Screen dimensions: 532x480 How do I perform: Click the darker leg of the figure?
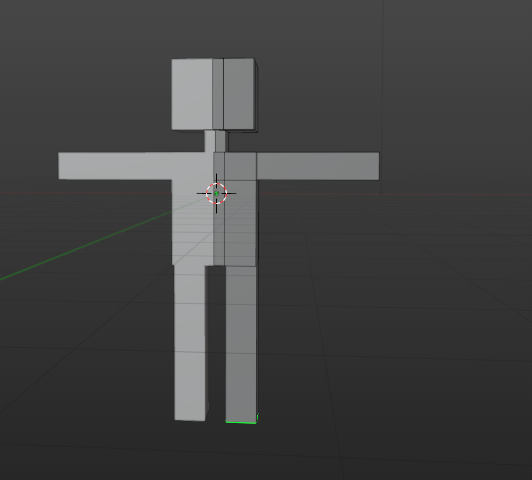coord(242,344)
